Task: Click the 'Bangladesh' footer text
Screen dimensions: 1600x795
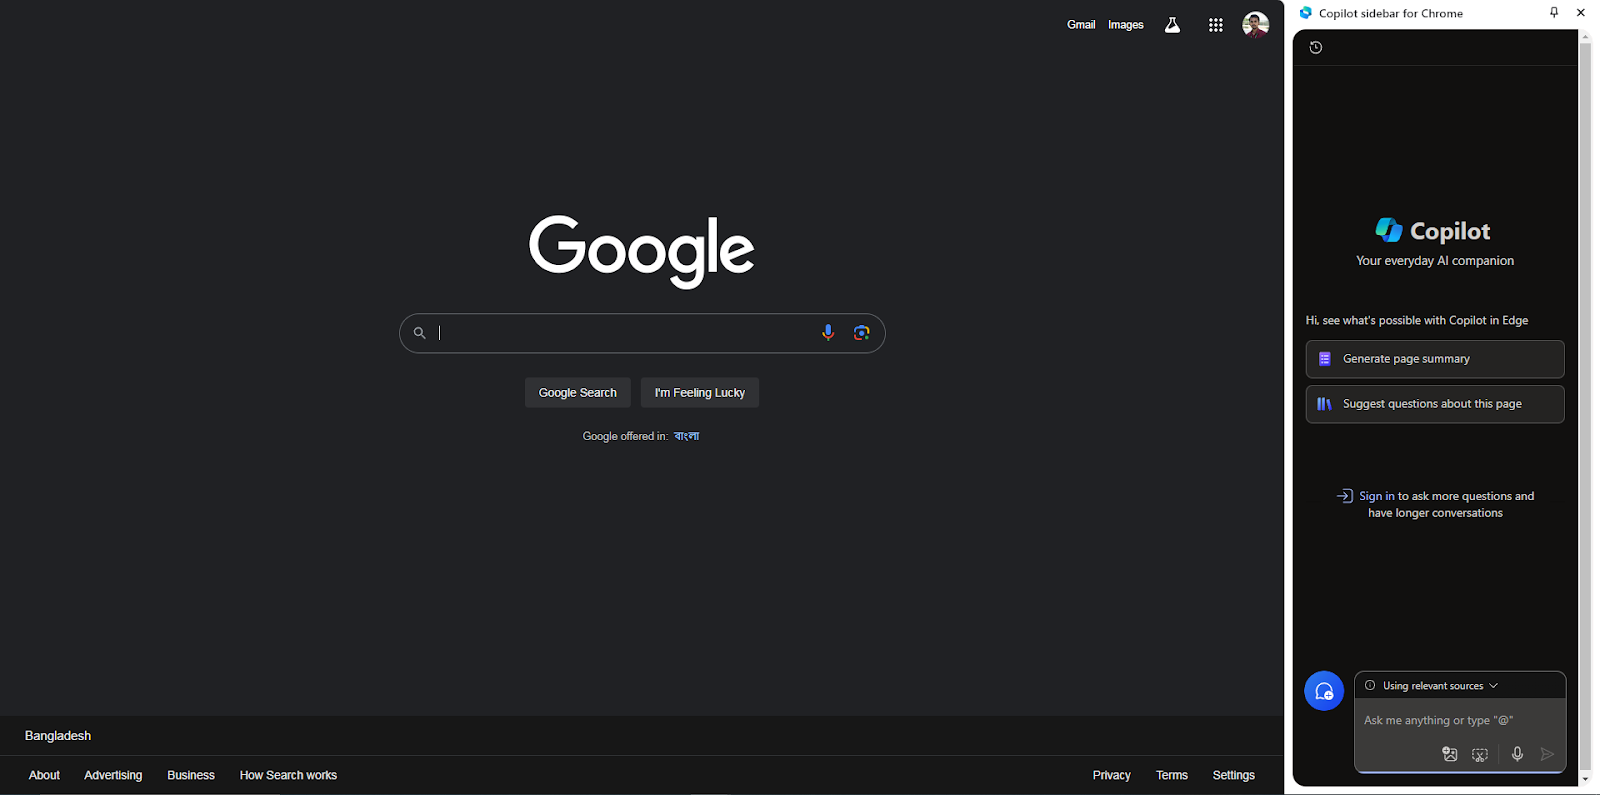Action: coord(58,736)
